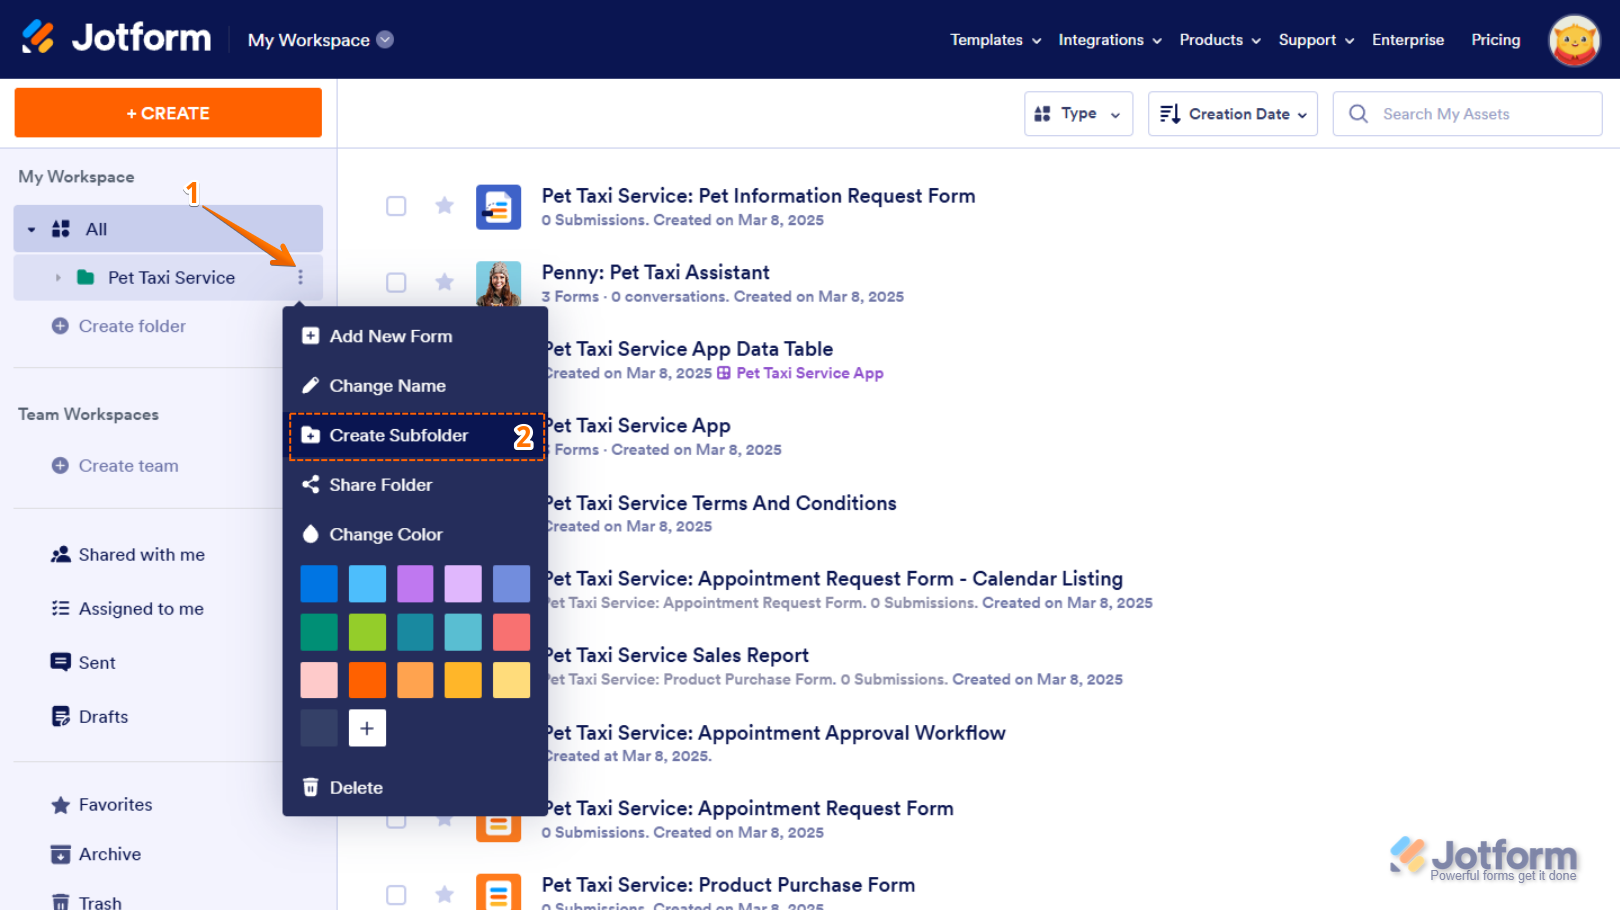Open Appointment Approval Workflow item

click(776, 733)
